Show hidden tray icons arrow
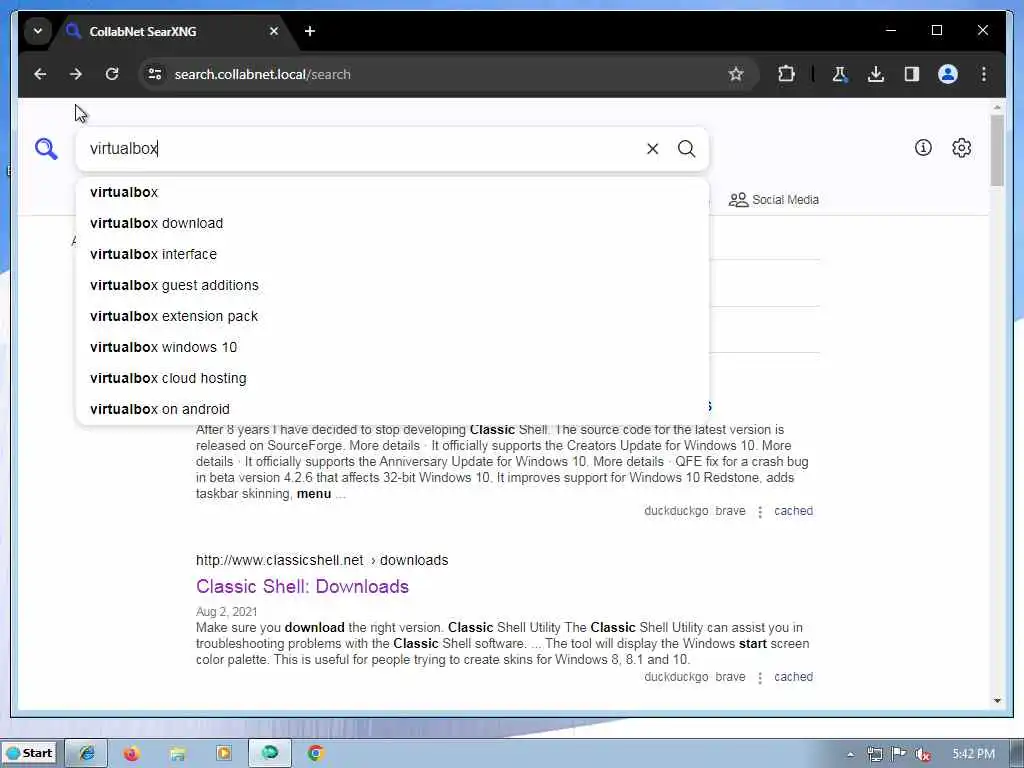The image size is (1024, 768). pos(850,754)
